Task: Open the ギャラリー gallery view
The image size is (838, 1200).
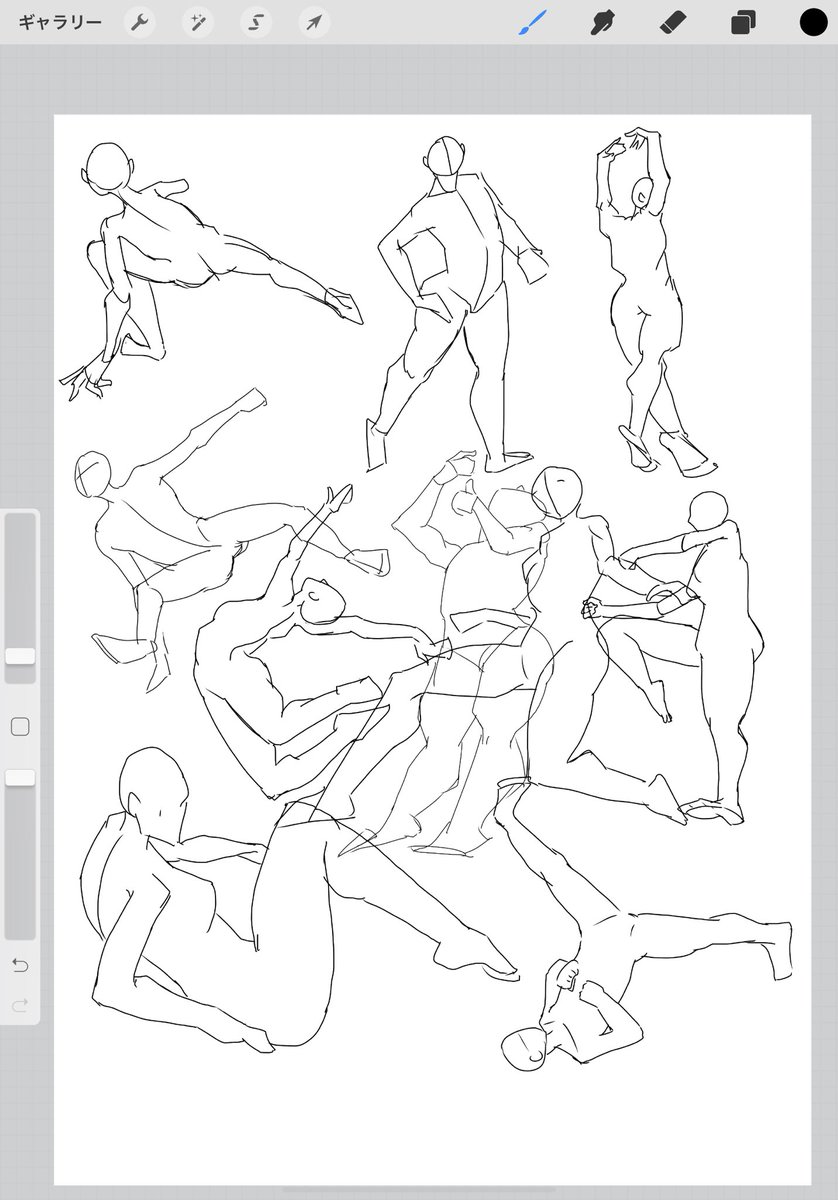Action: 60,22
